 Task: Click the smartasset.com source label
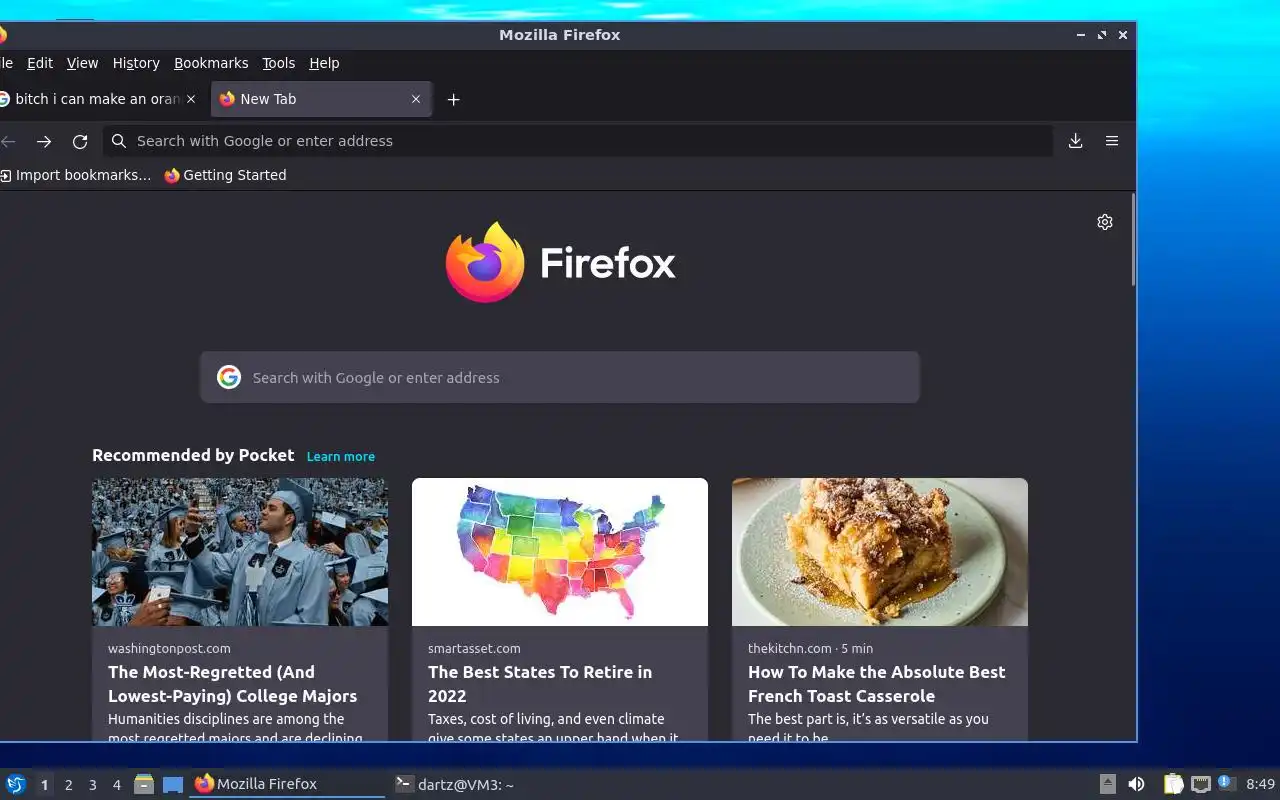point(474,648)
